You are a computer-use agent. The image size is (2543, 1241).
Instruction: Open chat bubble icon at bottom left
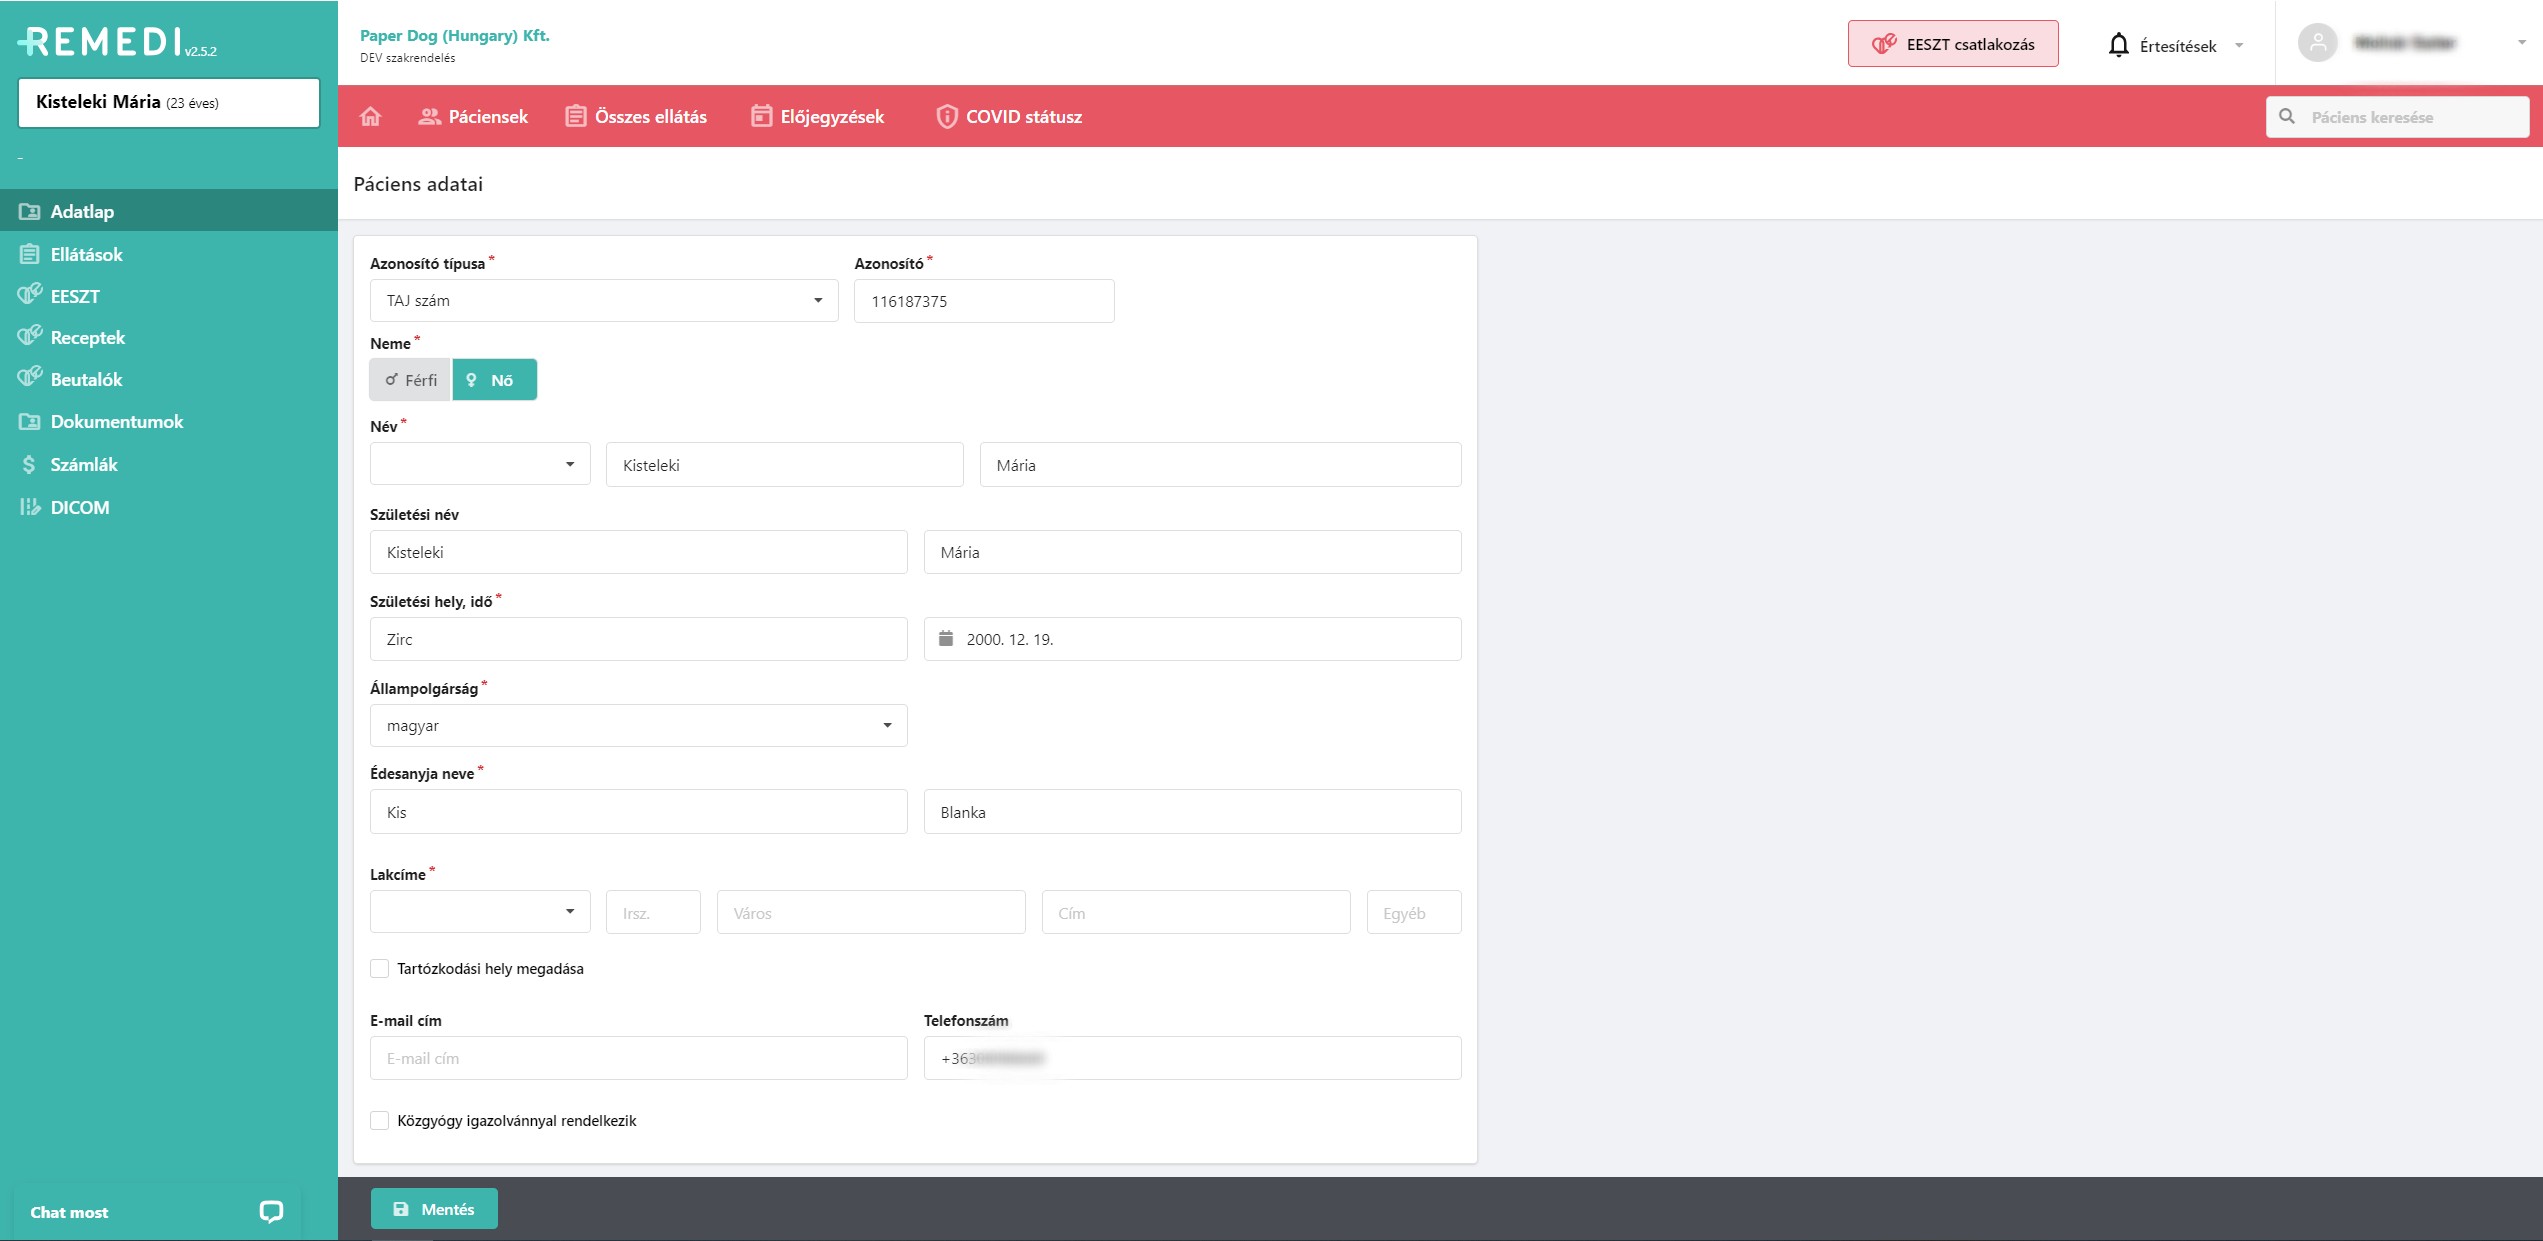(271, 1212)
